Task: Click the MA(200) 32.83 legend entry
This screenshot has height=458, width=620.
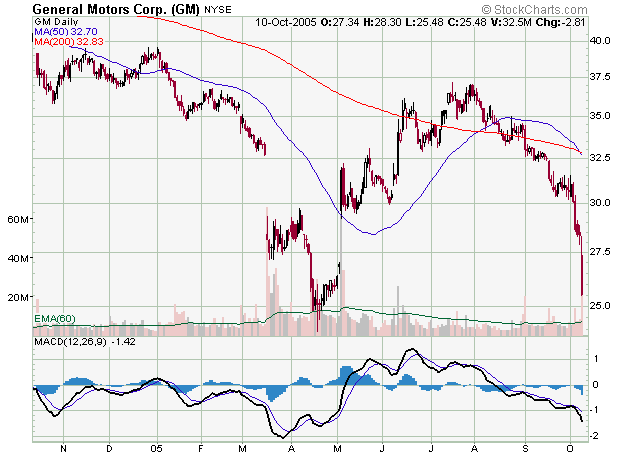Action: point(69,42)
